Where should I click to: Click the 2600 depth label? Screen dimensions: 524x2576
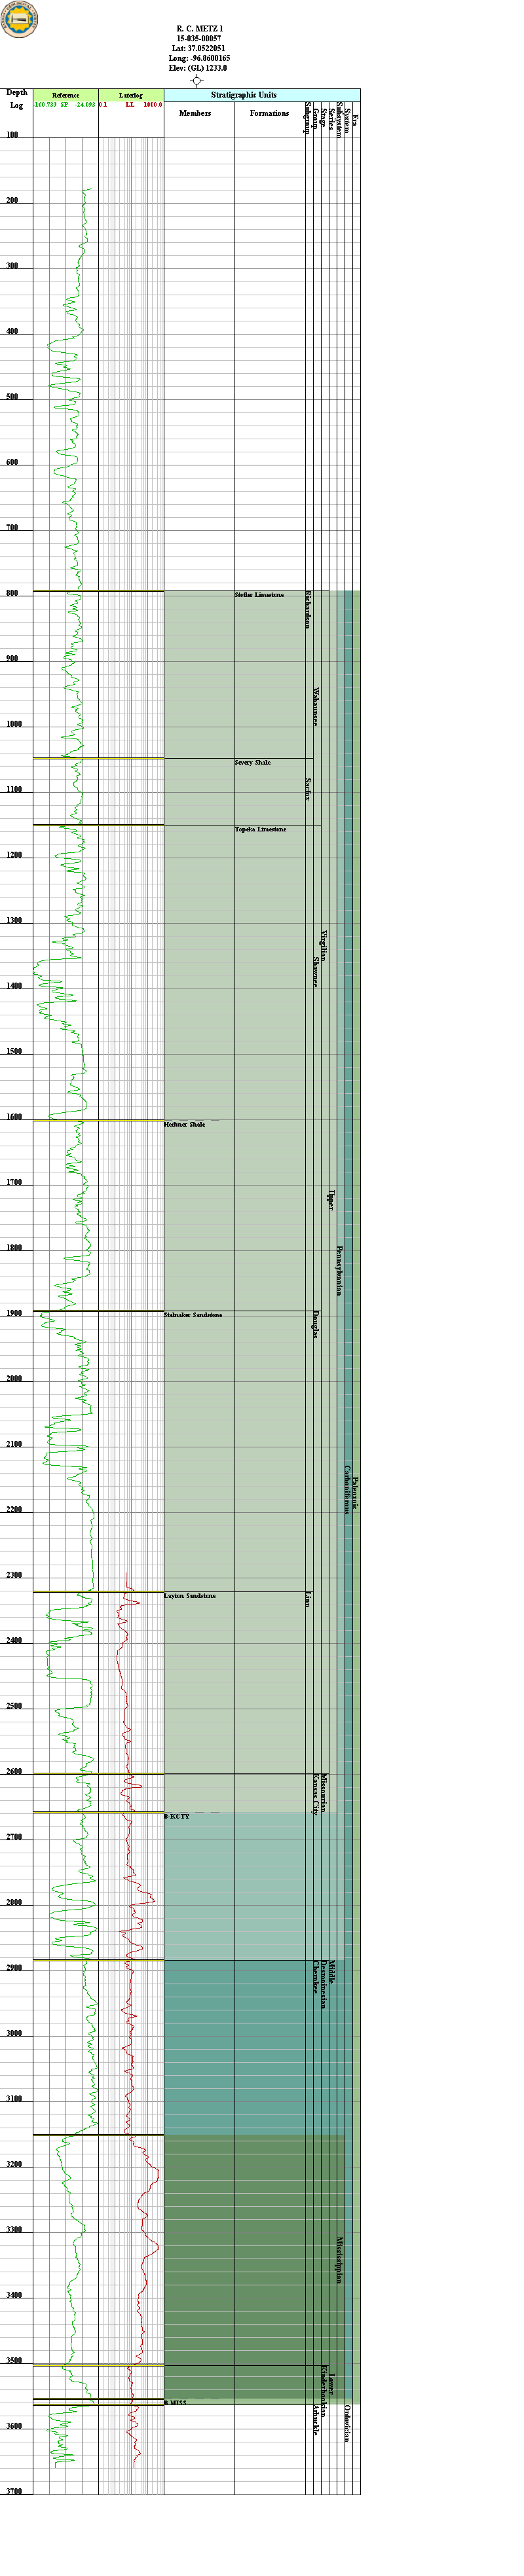click(x=14, y=1771)
